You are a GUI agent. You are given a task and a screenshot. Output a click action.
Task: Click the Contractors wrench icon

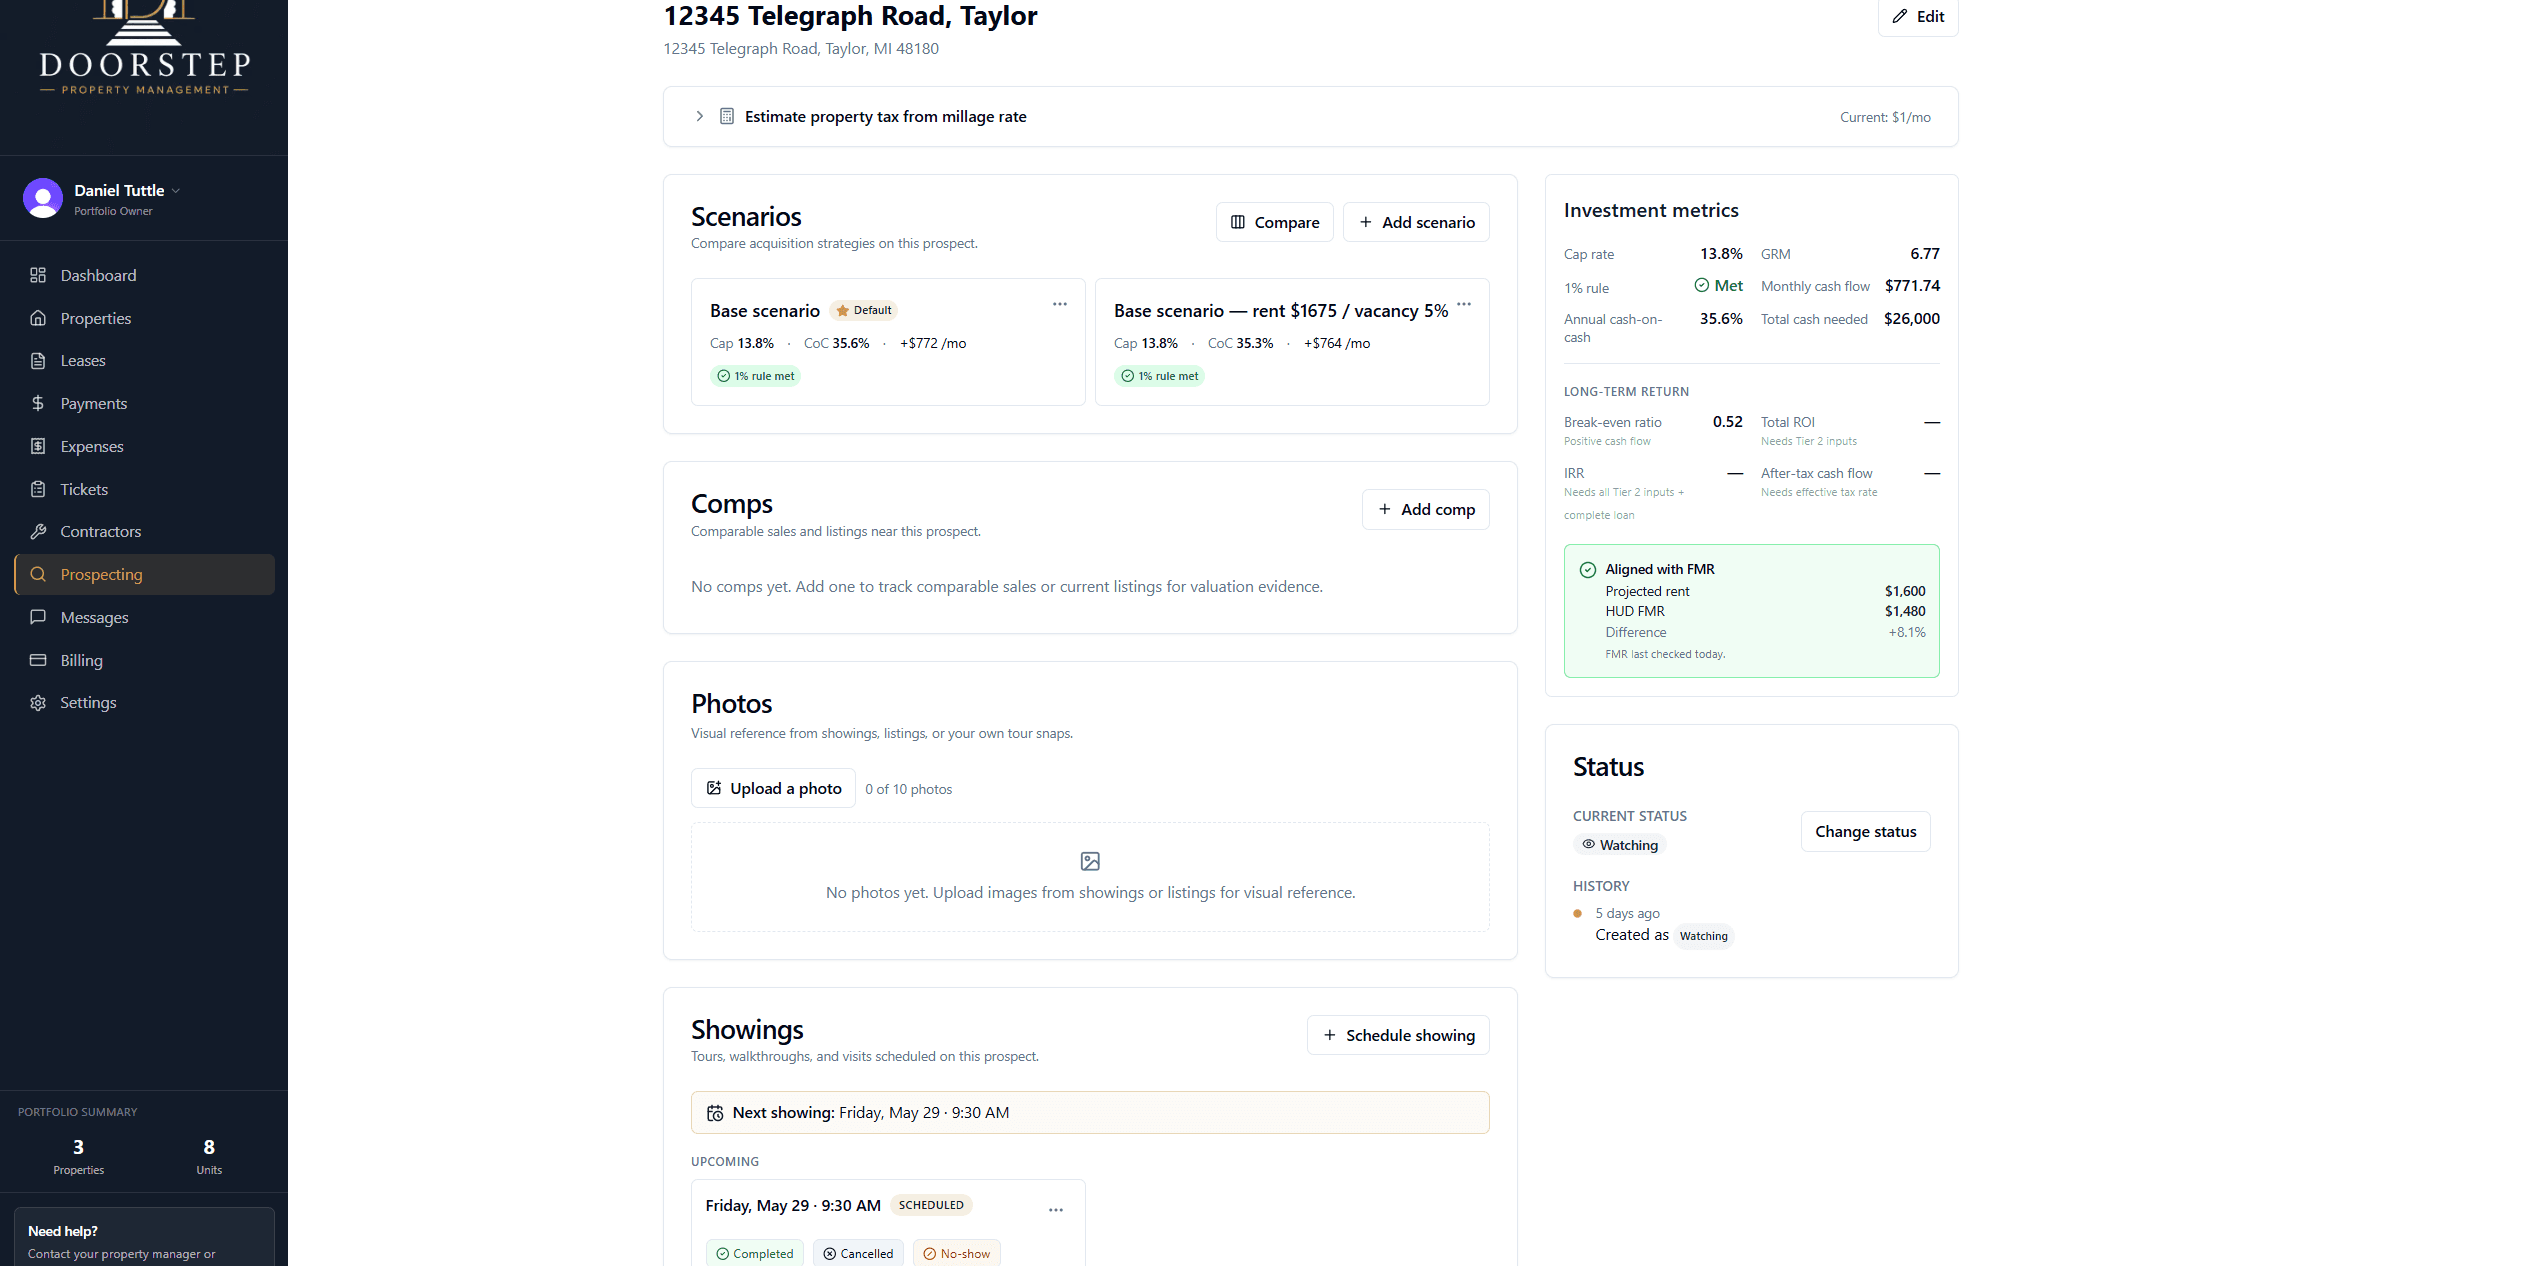(38, 531)
